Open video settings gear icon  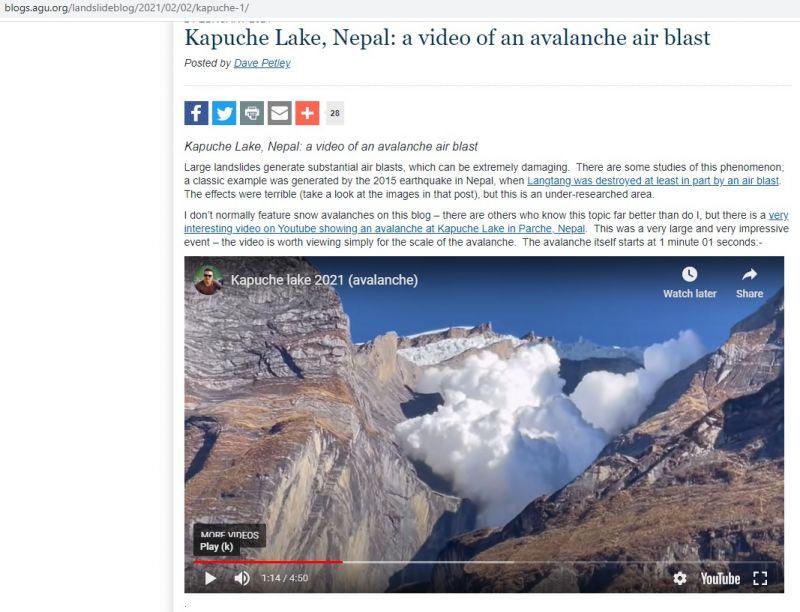[x=680, y=578]
